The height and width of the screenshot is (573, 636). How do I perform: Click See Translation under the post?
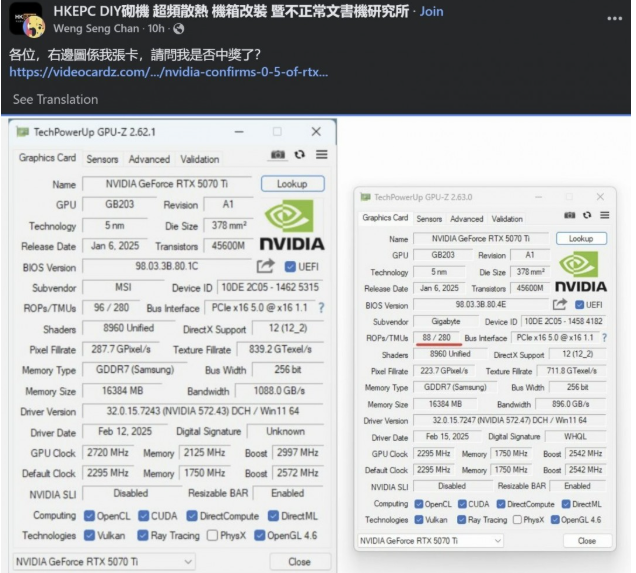tap(56, 99)
